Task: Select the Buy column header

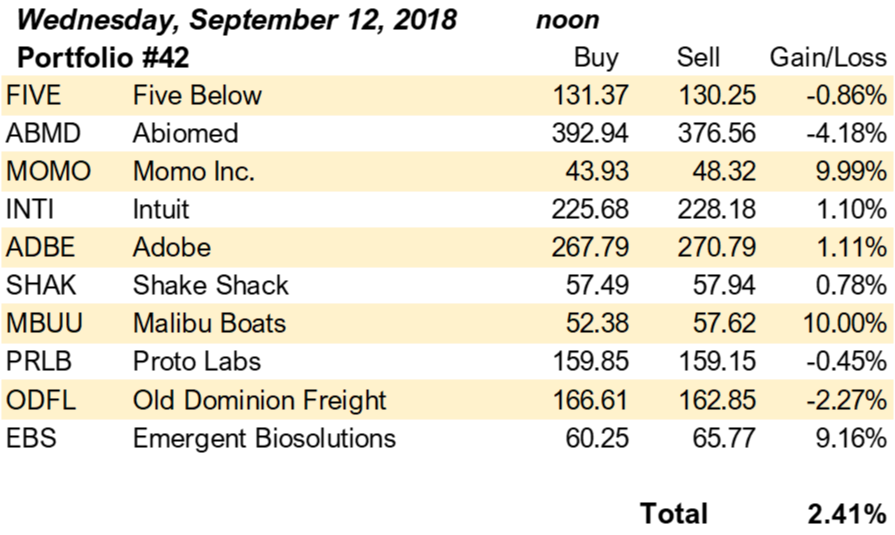Action: (x=596, y=58)
